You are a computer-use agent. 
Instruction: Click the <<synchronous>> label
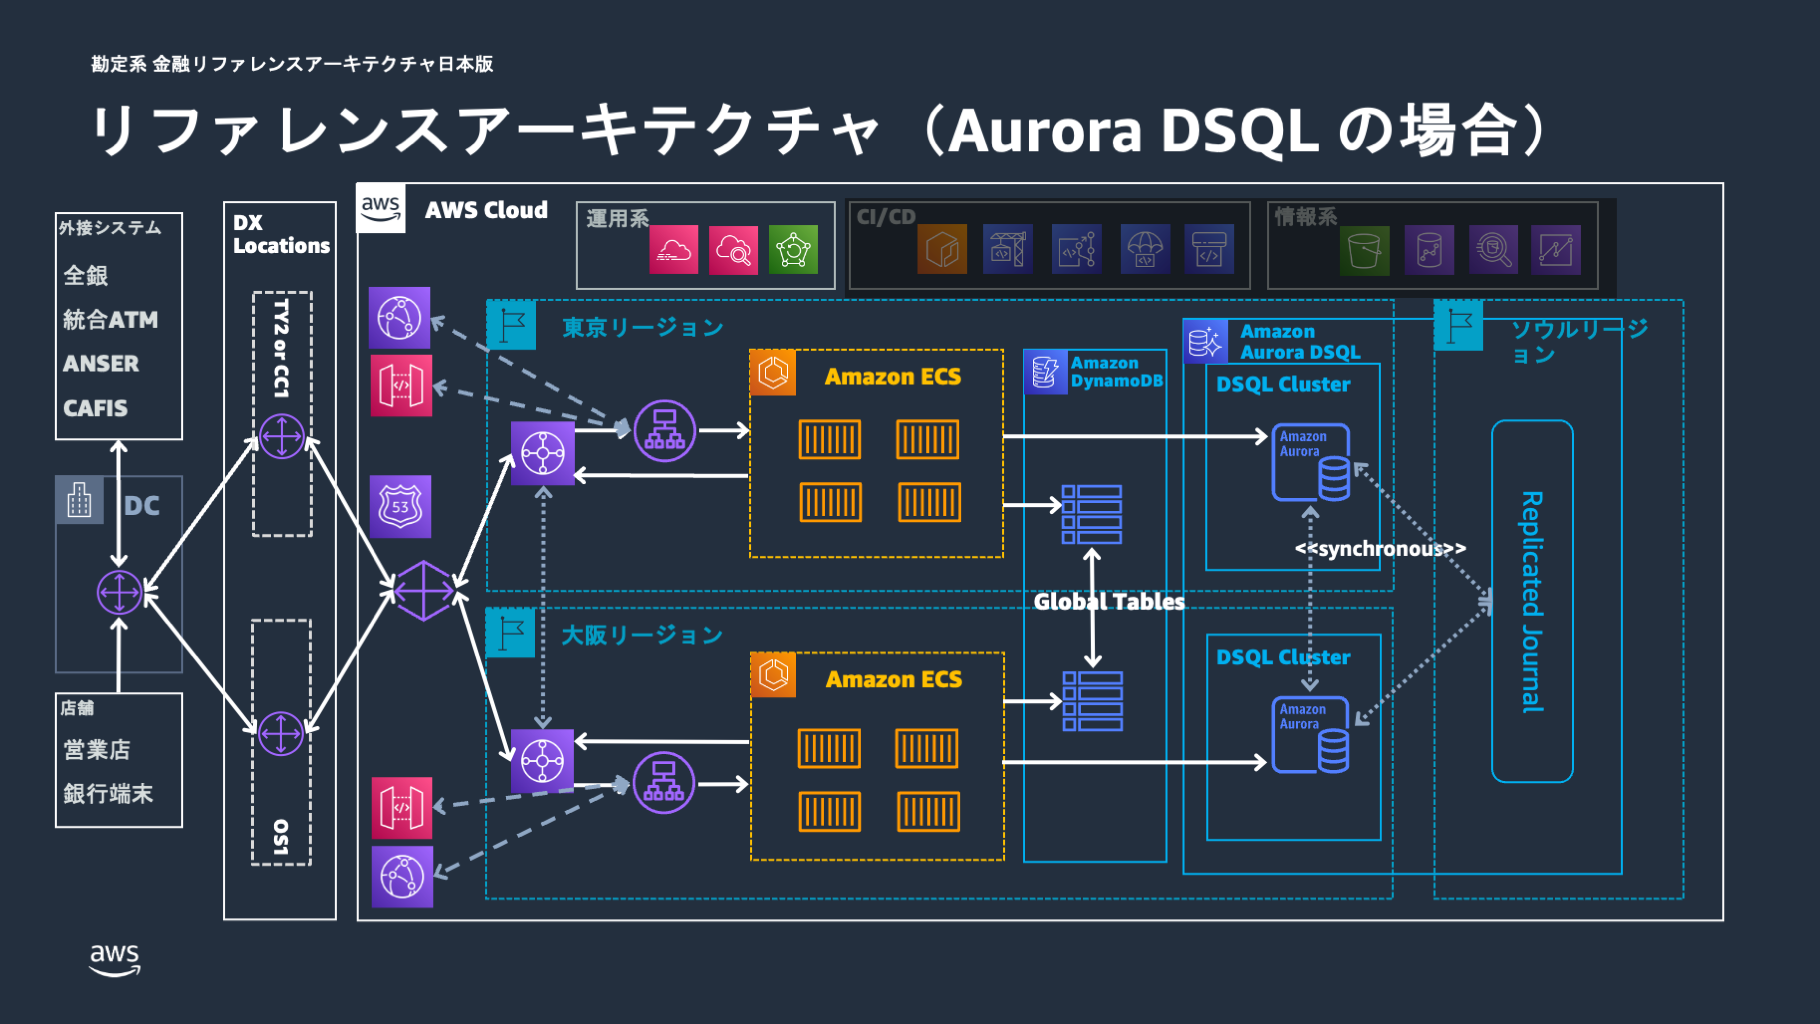[1380, 549]
